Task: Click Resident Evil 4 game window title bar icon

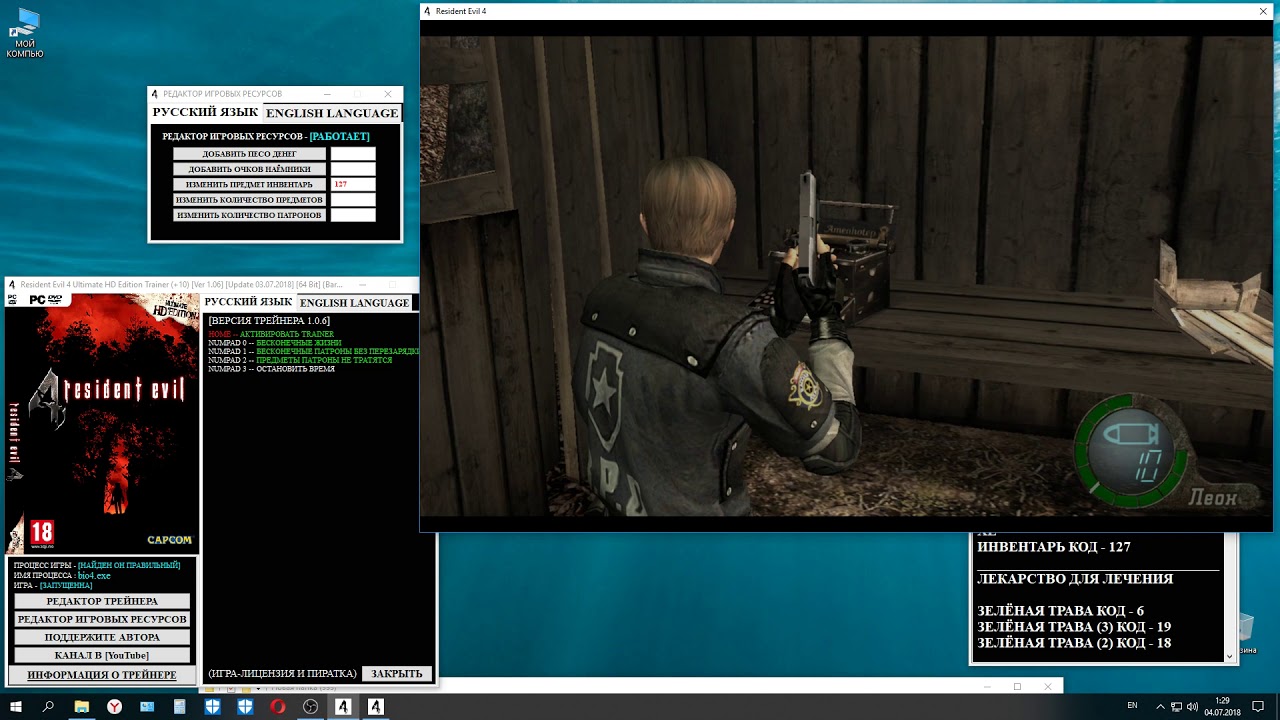Action: (x=428, y=11)
